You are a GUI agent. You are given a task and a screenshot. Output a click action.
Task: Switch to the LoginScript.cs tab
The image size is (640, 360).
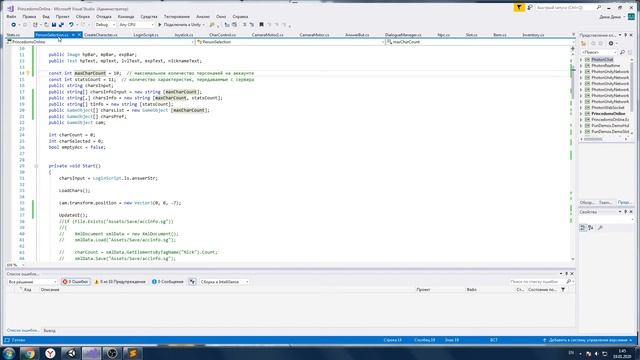pos(146,35)
